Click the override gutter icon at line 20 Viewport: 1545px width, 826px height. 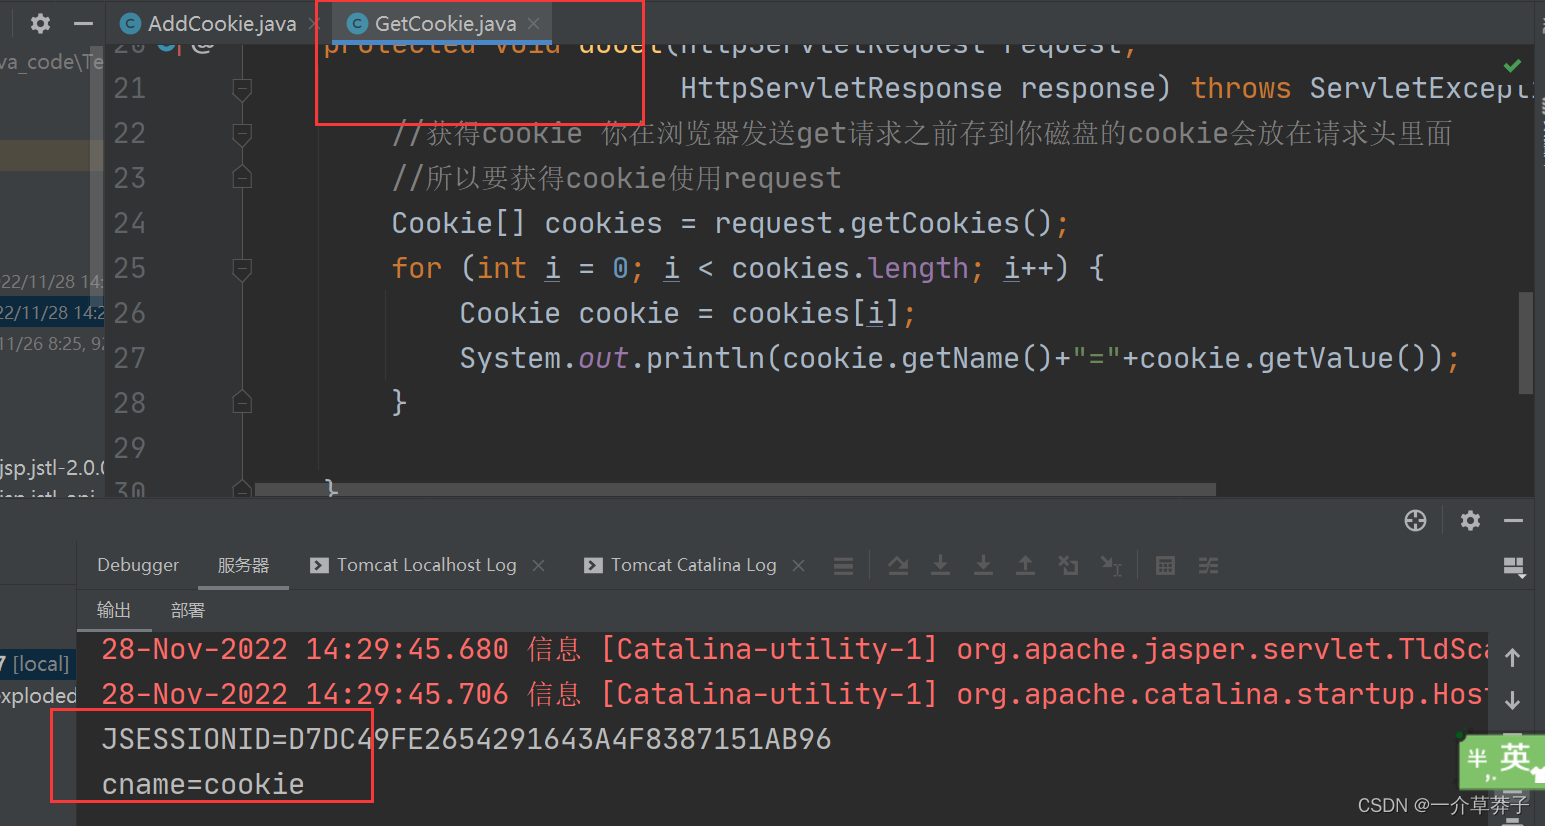168,45
